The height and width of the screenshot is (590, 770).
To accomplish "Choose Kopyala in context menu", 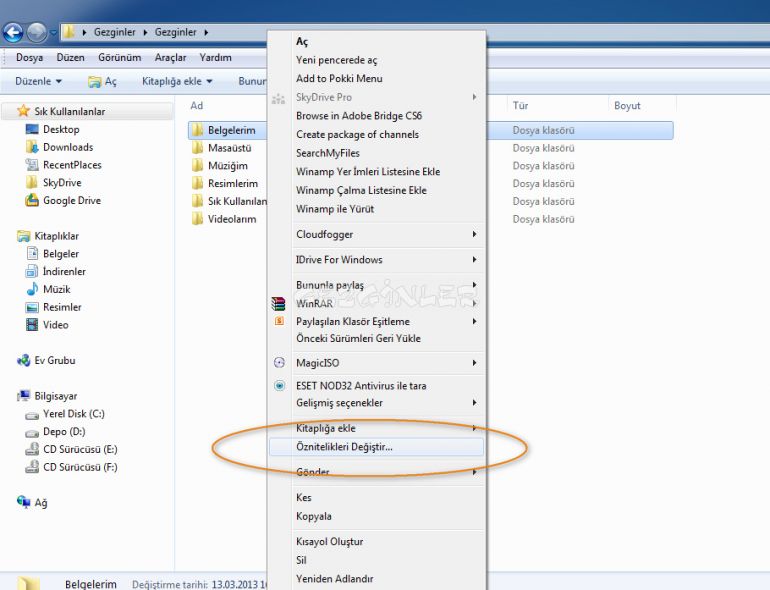I will click(x=314, y=516).
